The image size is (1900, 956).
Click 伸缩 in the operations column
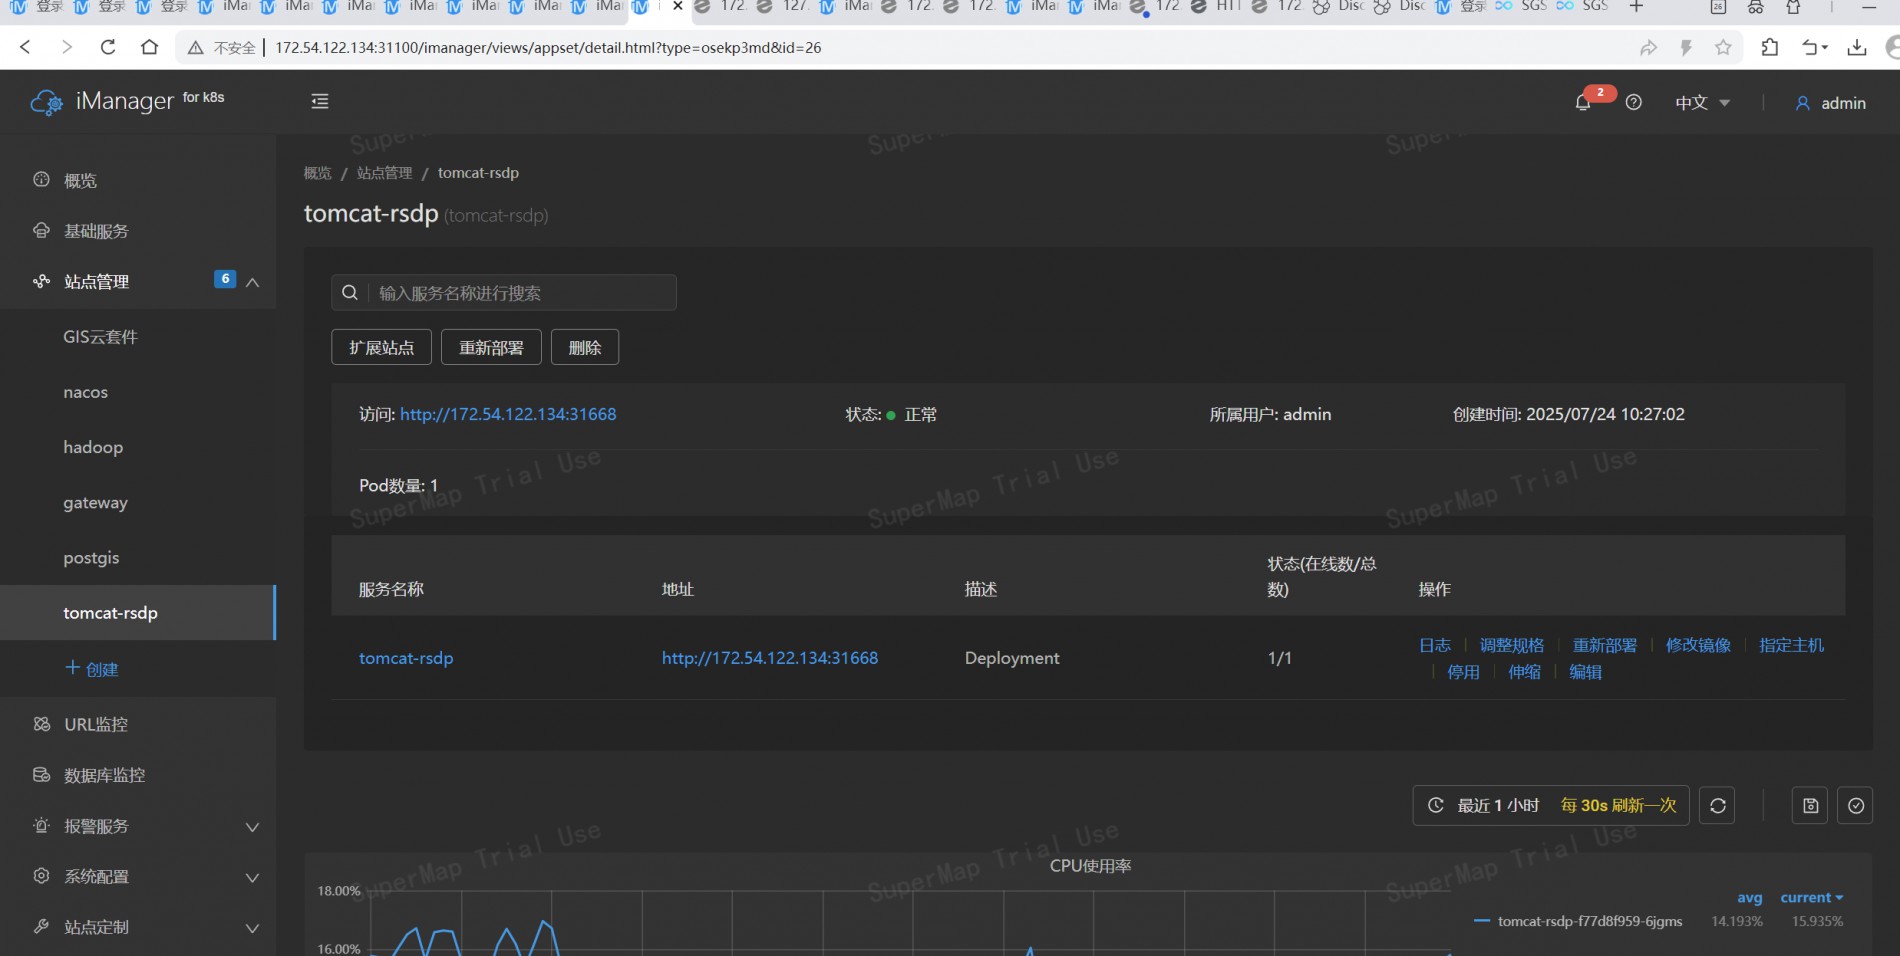click(1524, 672)
